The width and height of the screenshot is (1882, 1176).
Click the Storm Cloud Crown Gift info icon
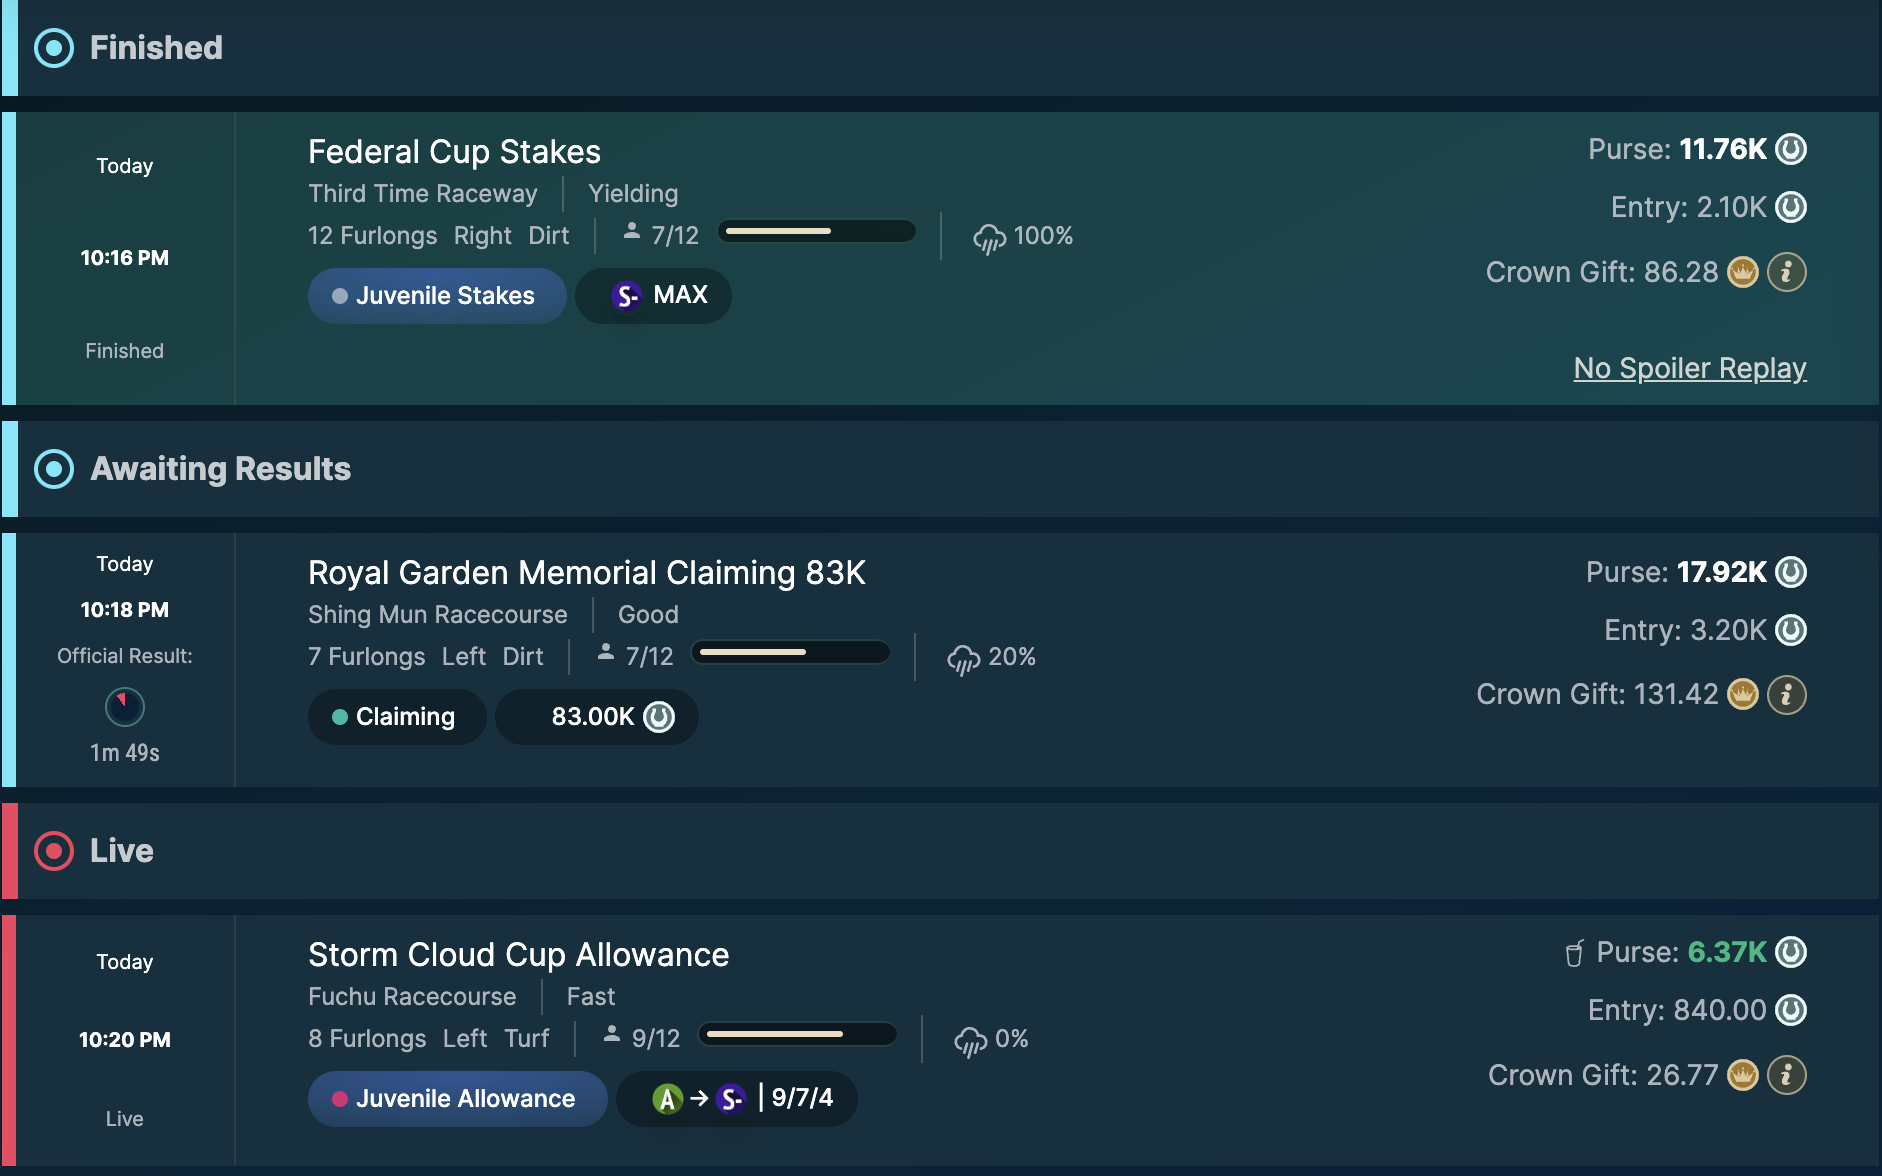(1786, 1075)
